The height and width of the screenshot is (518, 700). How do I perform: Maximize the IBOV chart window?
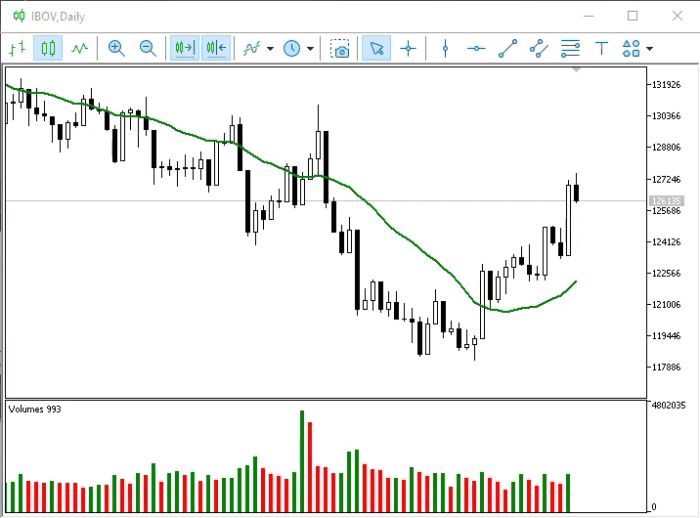click(x=633, y=16)
